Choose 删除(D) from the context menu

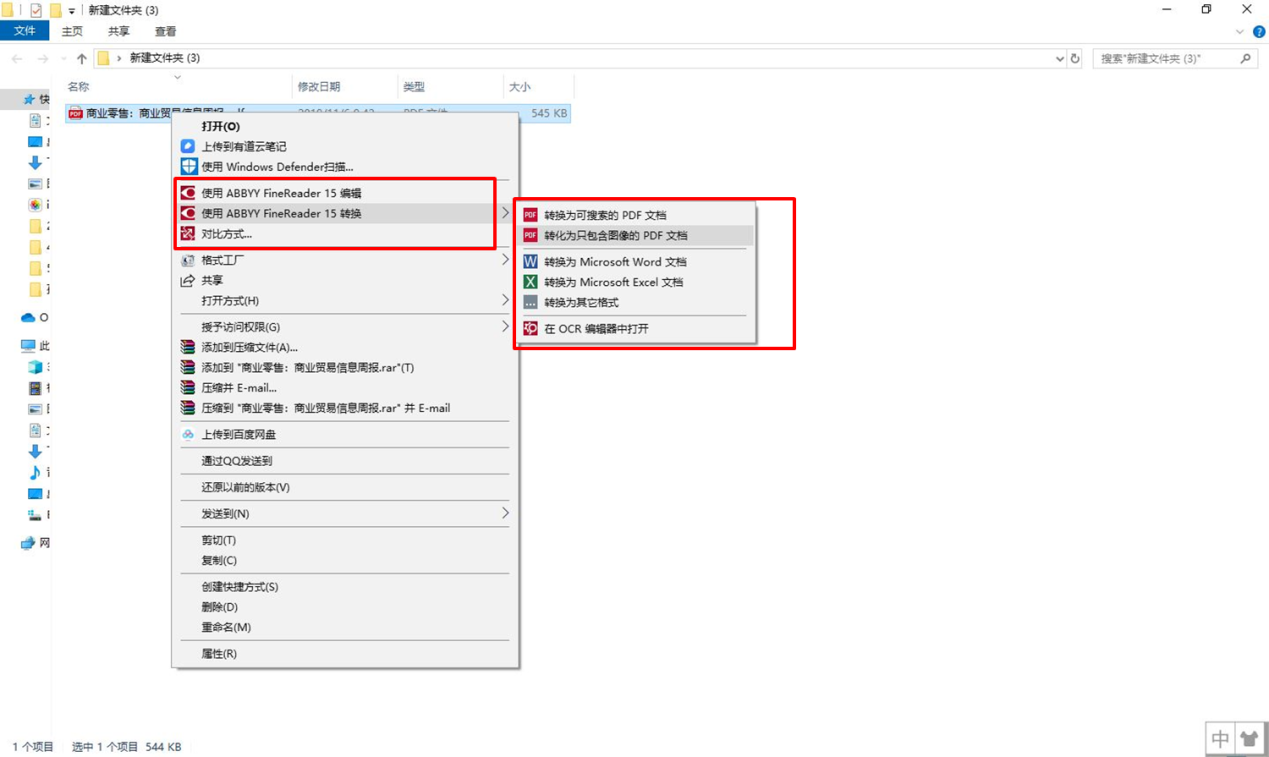tap(345, 607)
